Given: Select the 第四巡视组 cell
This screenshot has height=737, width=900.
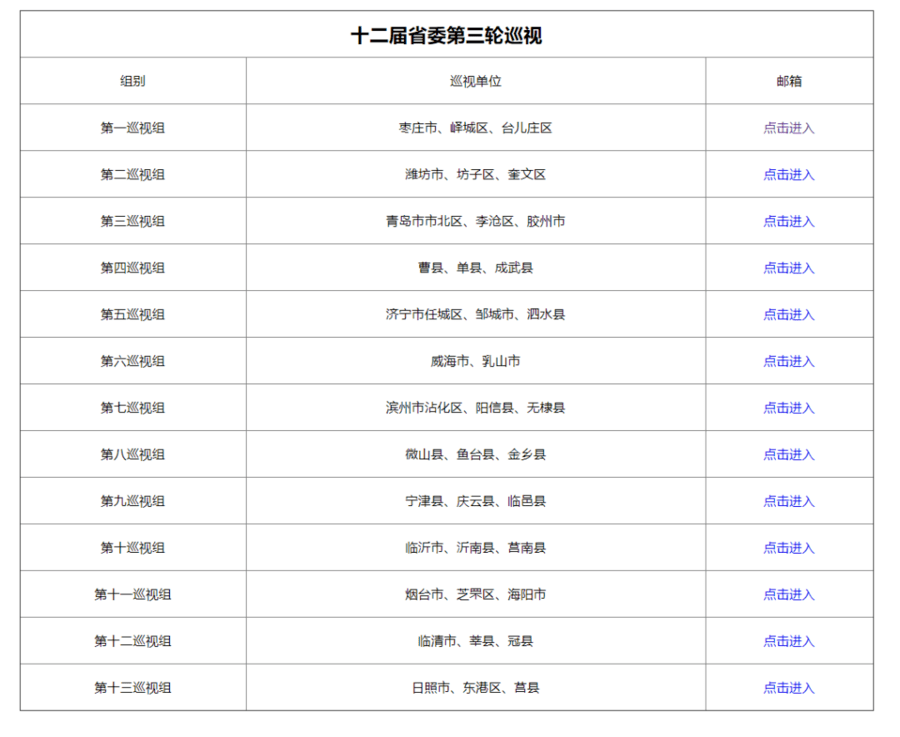Looking at the screenshot, I should point(133,268).
